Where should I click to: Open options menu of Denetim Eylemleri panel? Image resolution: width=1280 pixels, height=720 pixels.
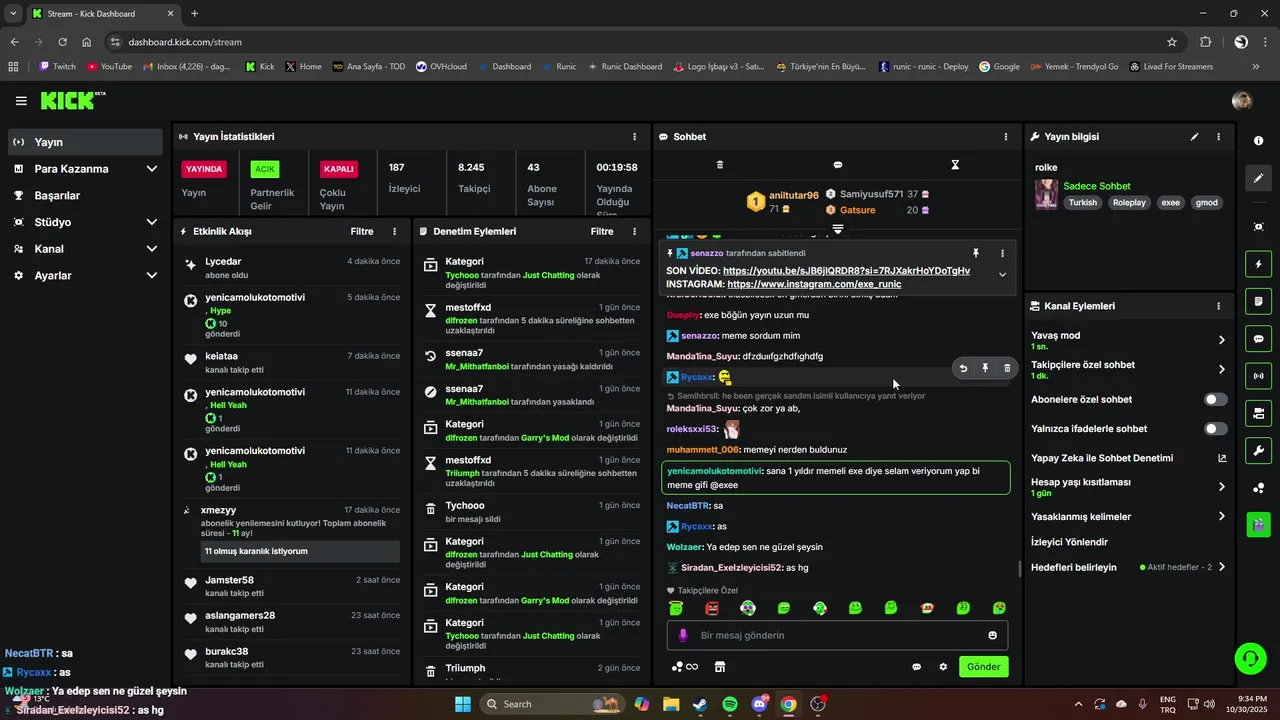(x=634, y=231)
